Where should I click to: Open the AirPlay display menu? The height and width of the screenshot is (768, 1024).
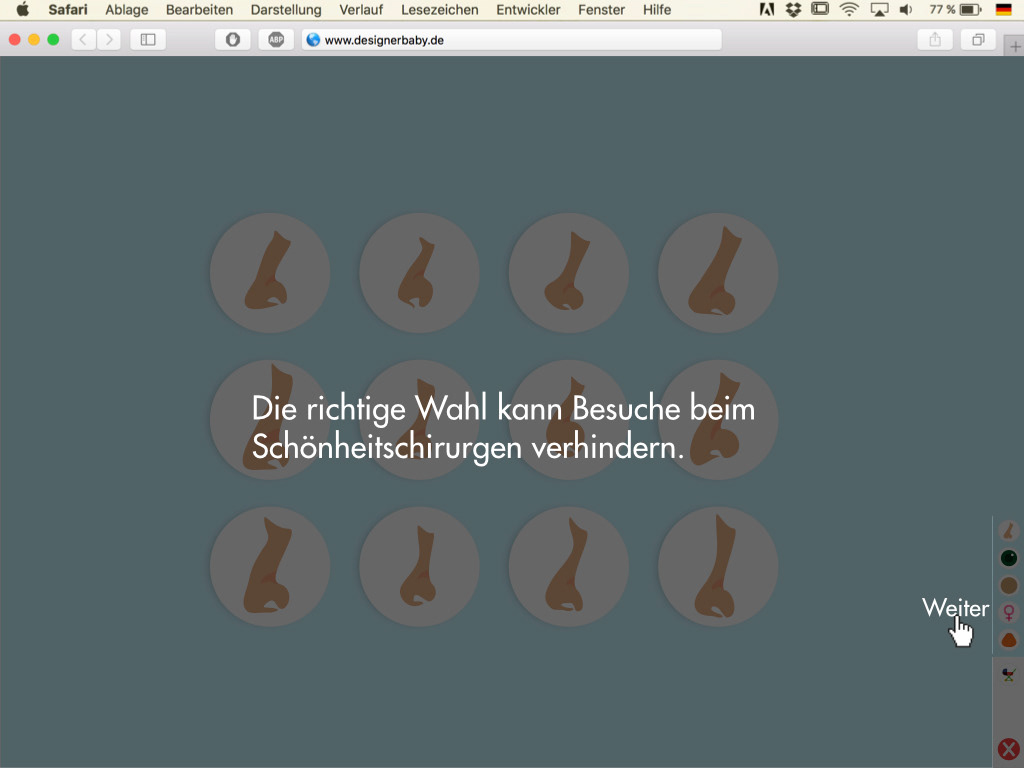pyautogui.click(x=880, y=10)
